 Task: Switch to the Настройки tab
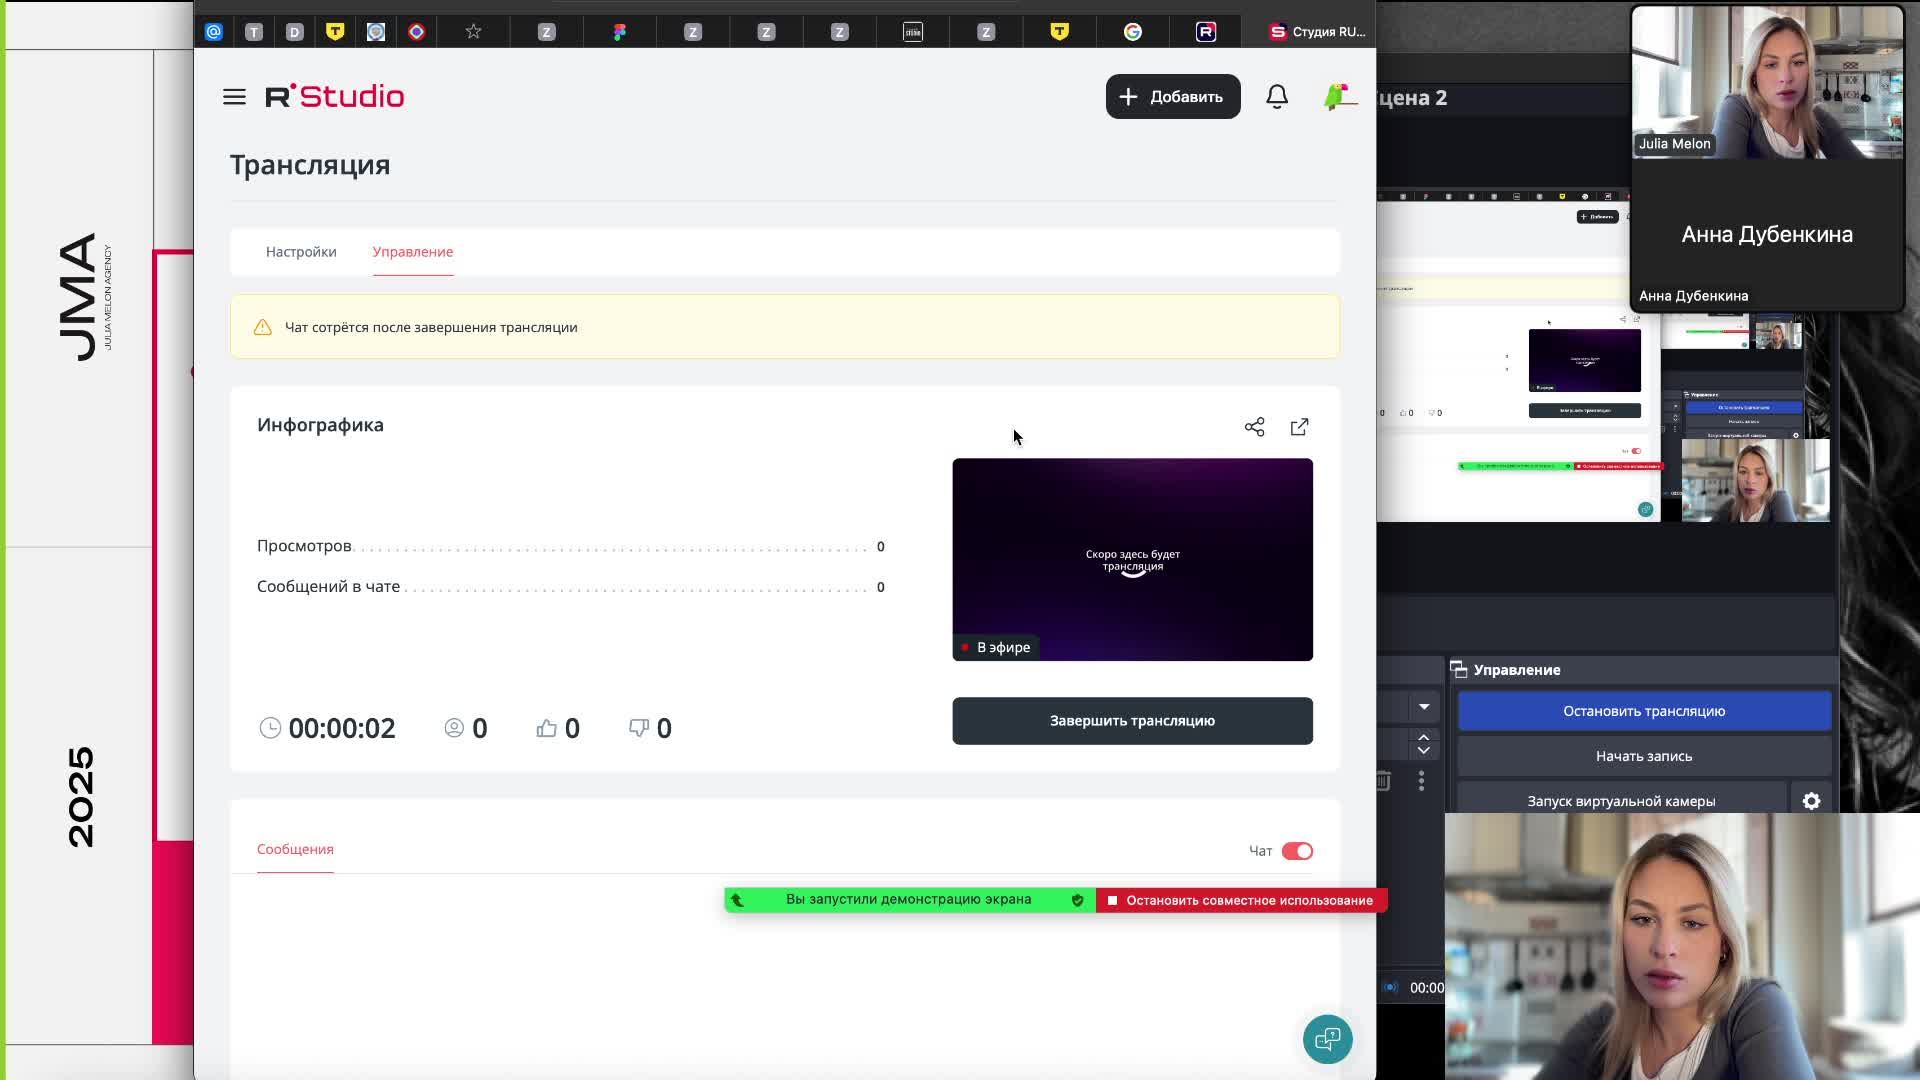(301, 252)
